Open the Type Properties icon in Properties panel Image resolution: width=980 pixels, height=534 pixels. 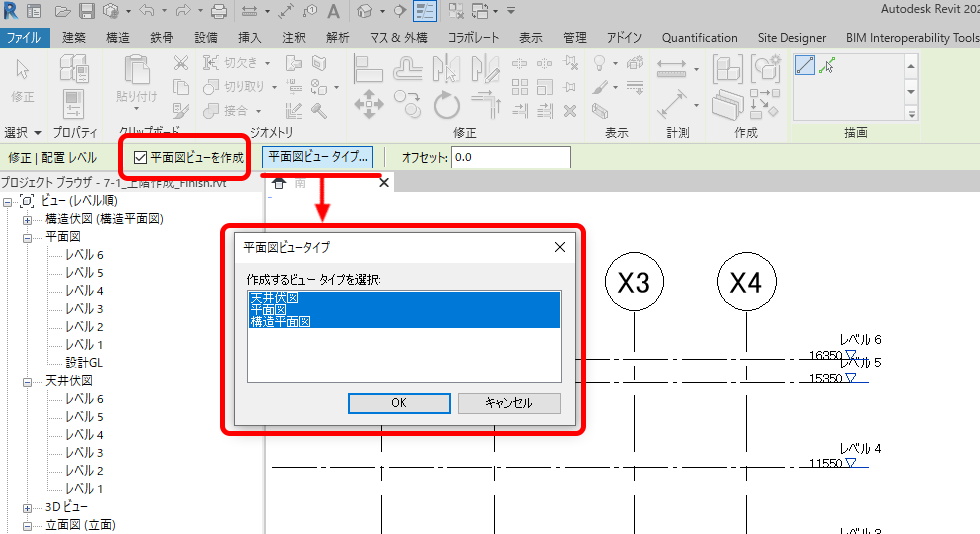click(74, 68)
